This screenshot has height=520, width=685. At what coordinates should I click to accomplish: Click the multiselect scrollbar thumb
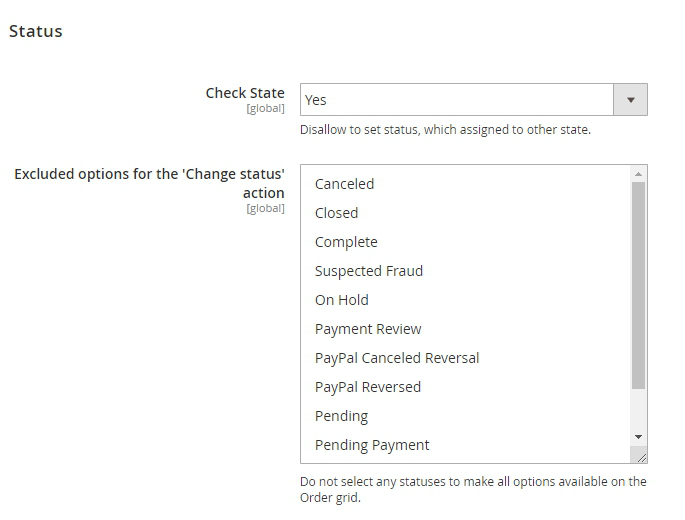click(639, 285)
